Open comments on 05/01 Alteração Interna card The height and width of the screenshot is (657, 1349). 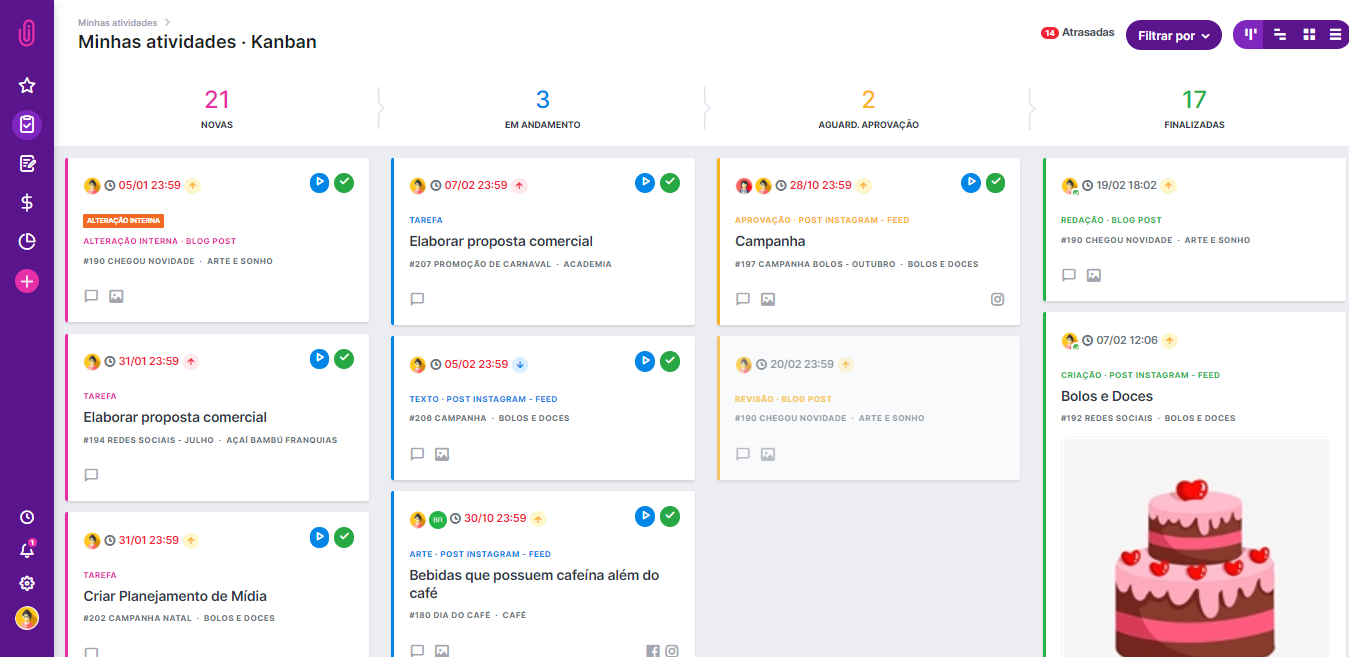[91, 296]
